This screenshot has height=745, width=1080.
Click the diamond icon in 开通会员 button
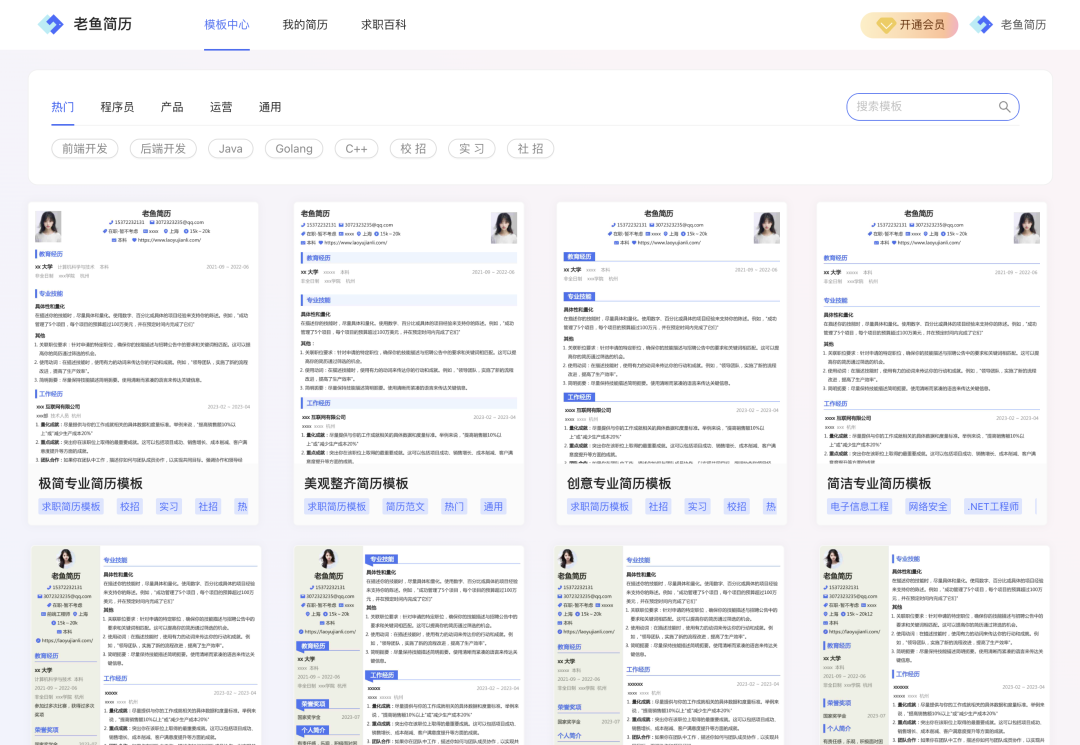[886, 25]
